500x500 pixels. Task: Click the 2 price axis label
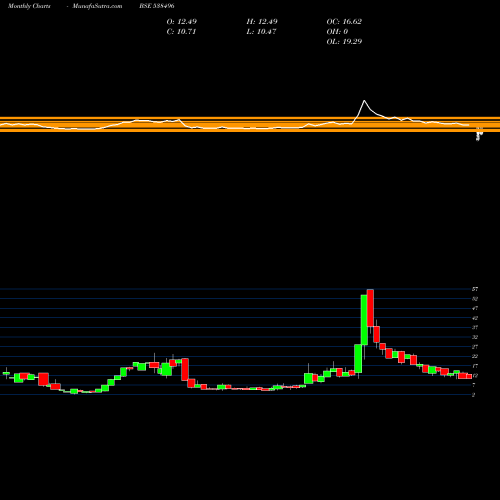(x=474, y=395)
